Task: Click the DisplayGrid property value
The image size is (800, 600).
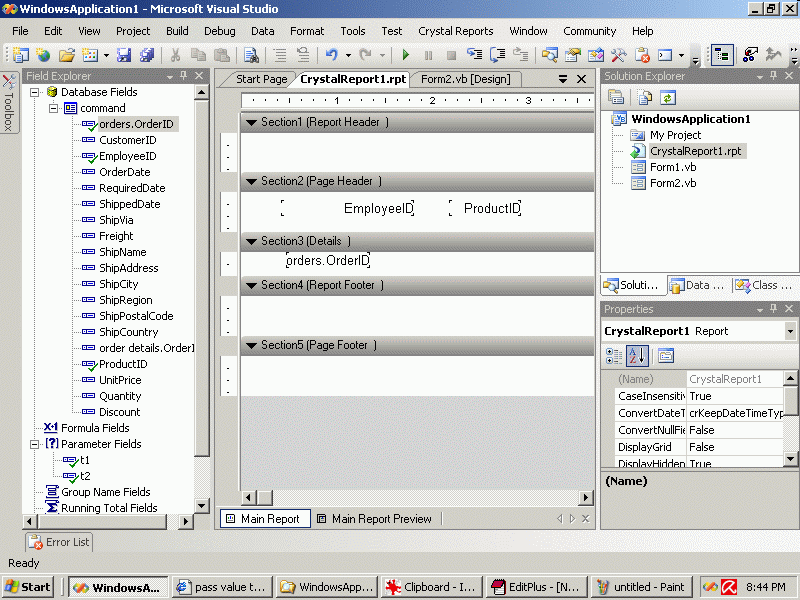Action: pyautogui.click(x=735, y=447)
